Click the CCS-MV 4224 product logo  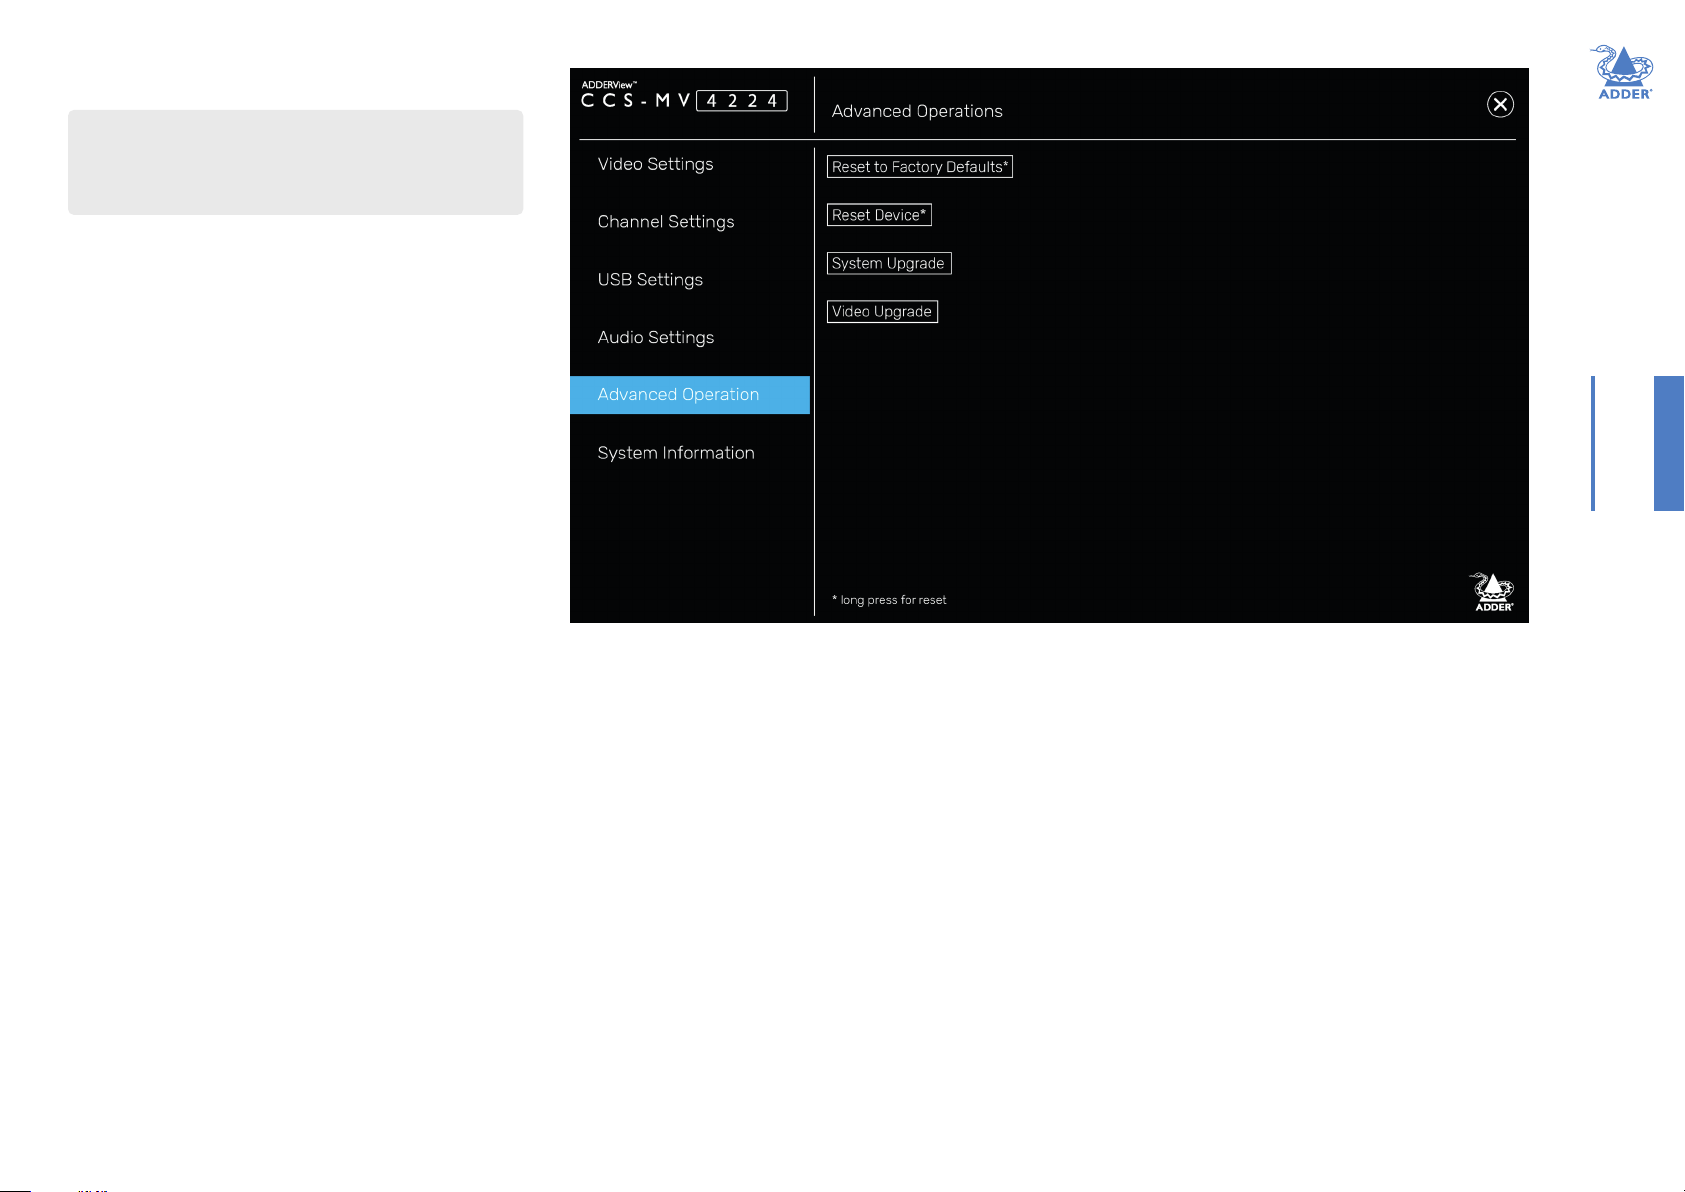point(685,96)
